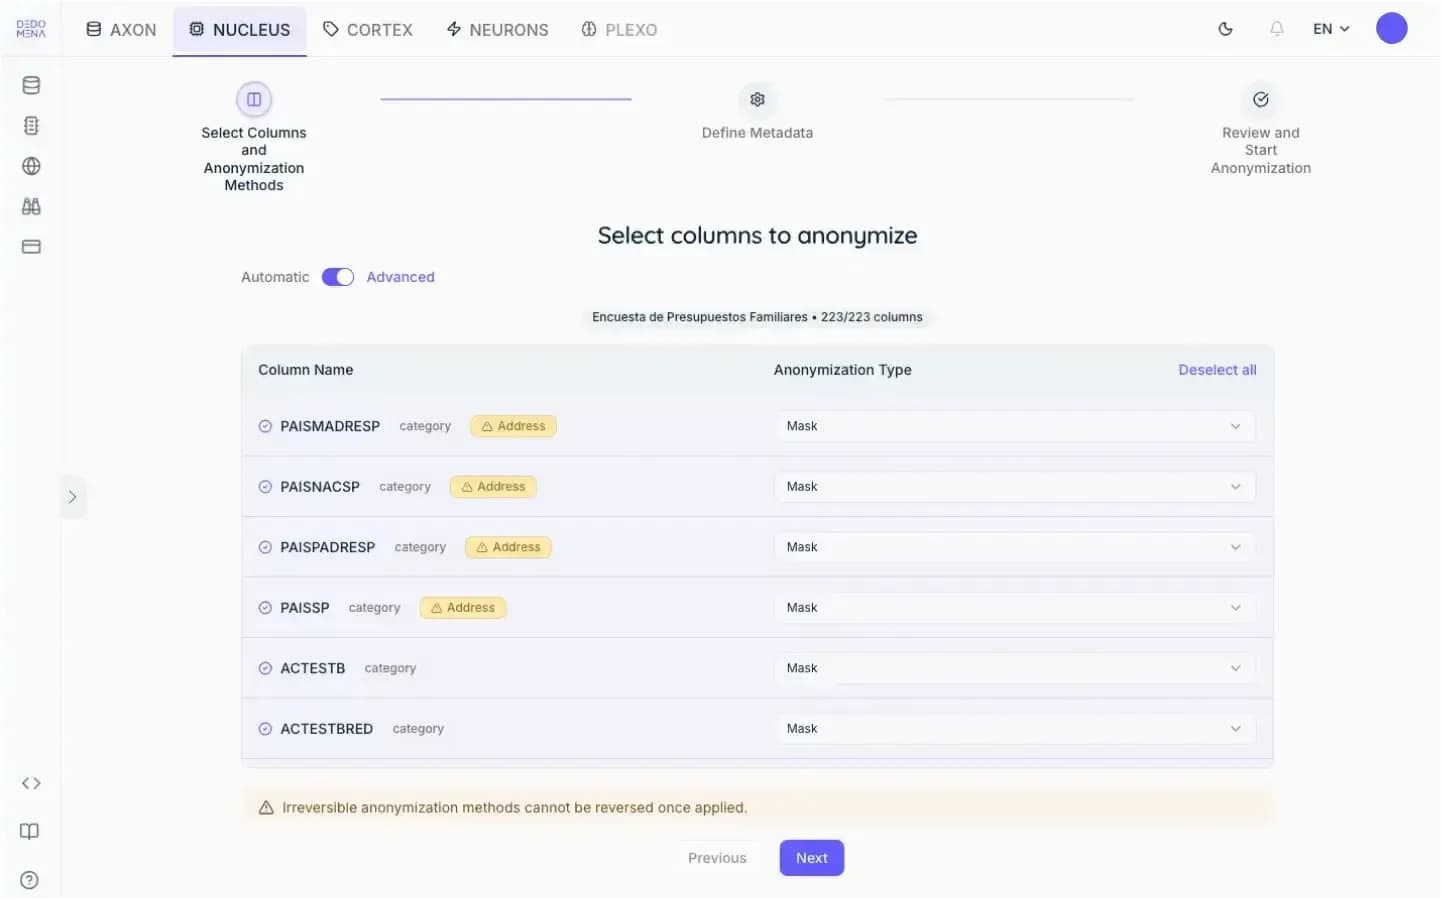Image resolution: width=1442 pixels, height=900 pixels.
Task: Click the Address tag on PAISPADRESP
Action: coord(508,548)
